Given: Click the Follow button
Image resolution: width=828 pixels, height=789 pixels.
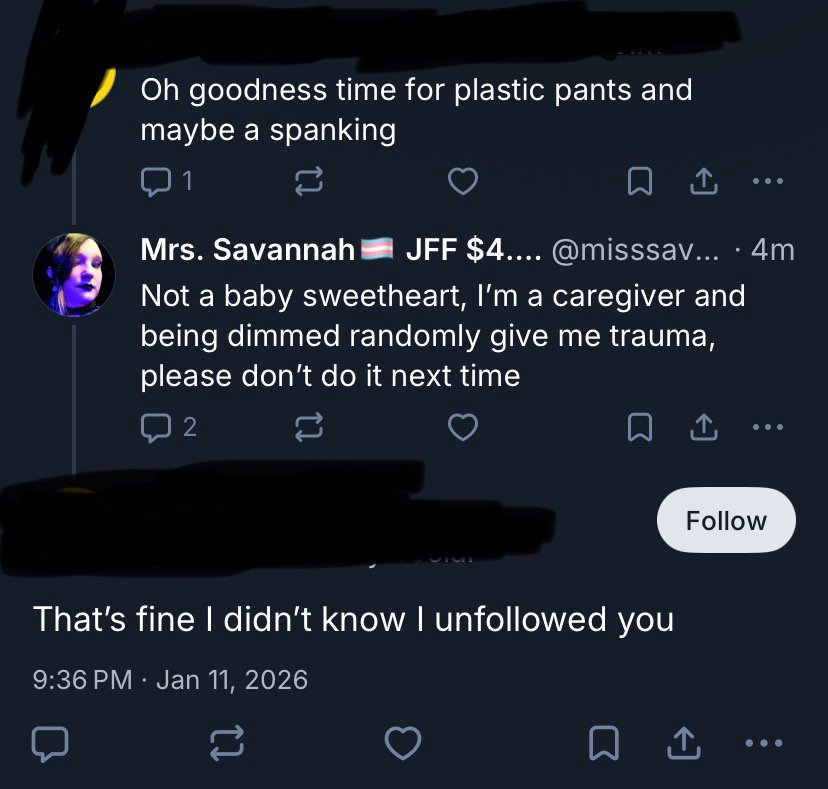Looking at the screenshot, I should (726, 520).
